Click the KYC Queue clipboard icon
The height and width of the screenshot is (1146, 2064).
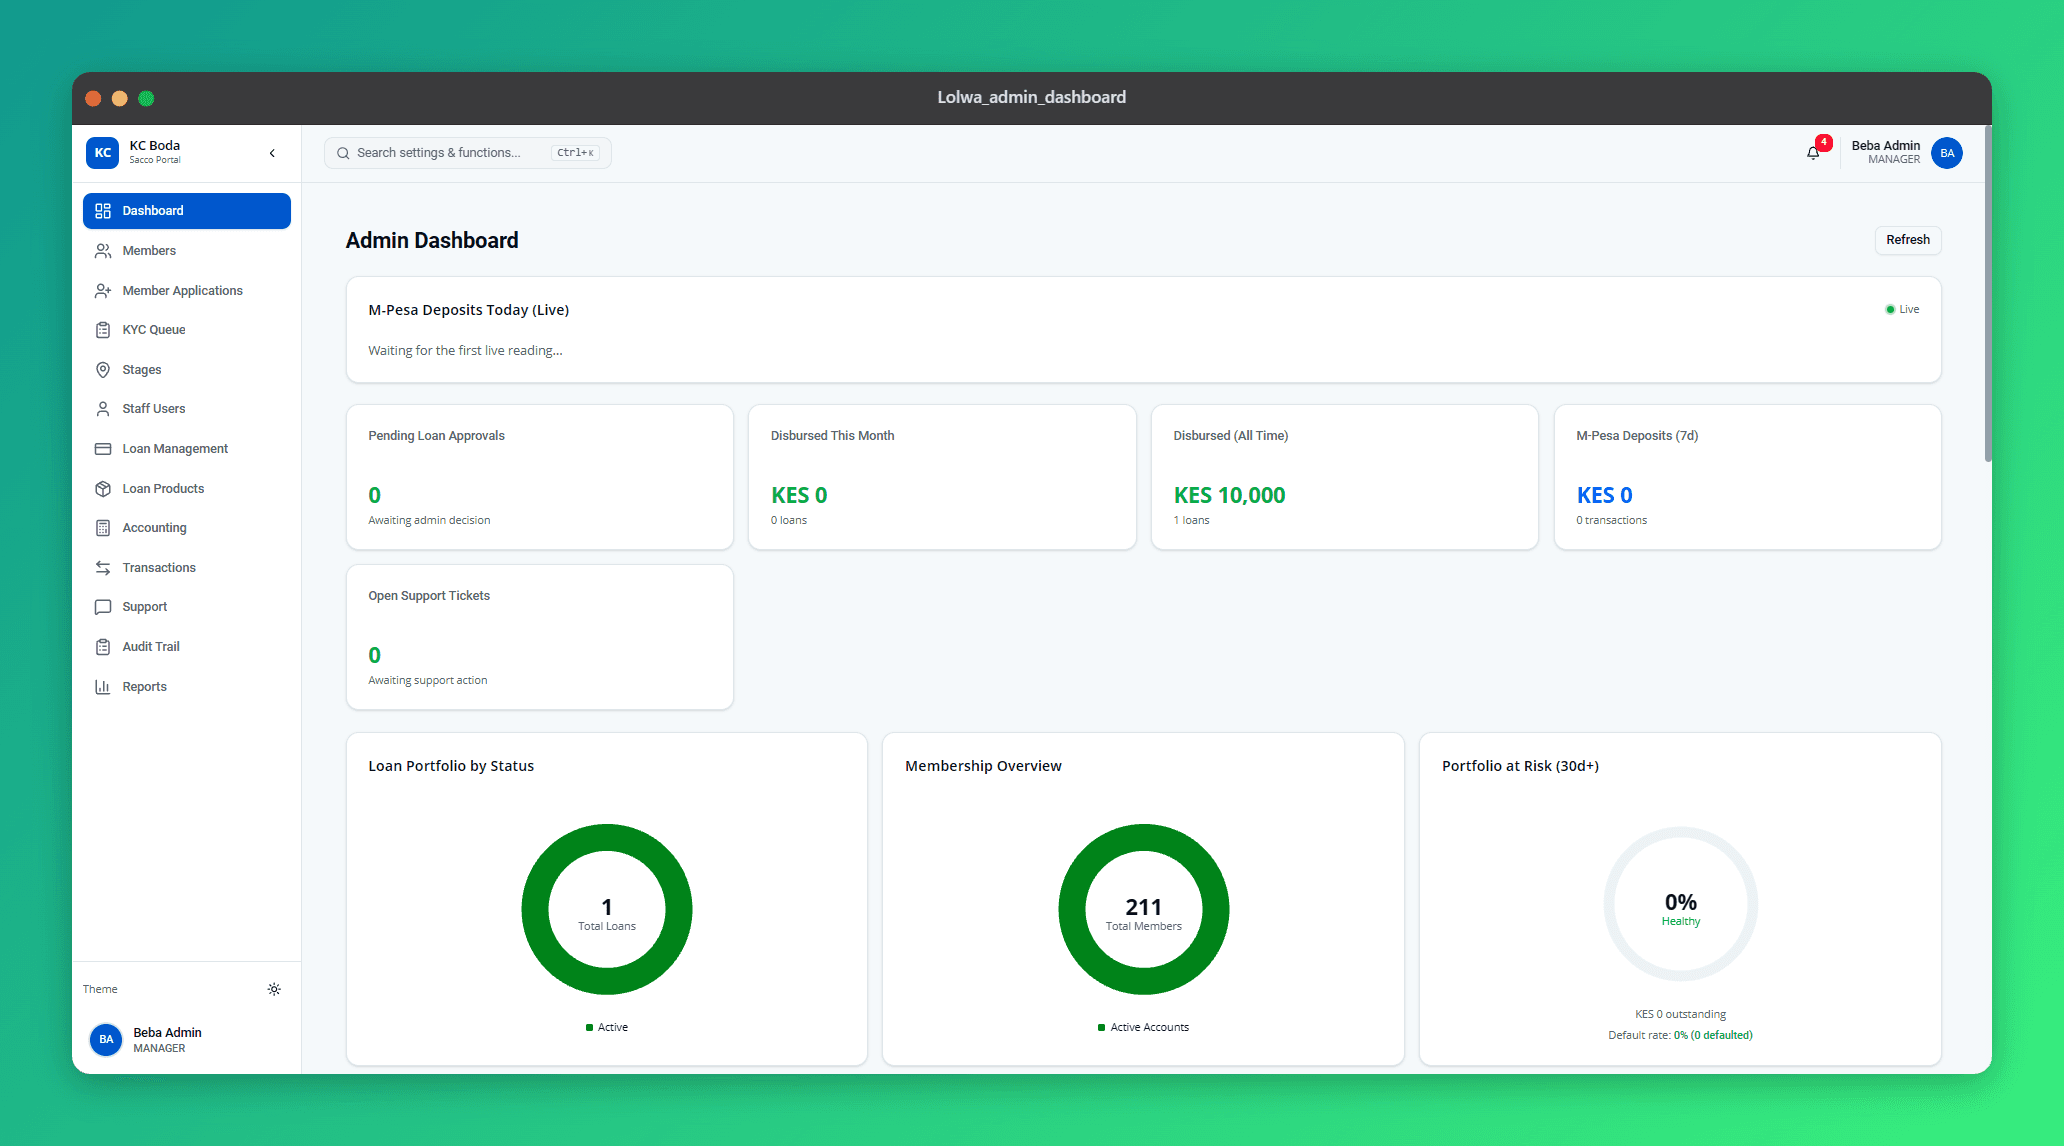pos(103,330)
